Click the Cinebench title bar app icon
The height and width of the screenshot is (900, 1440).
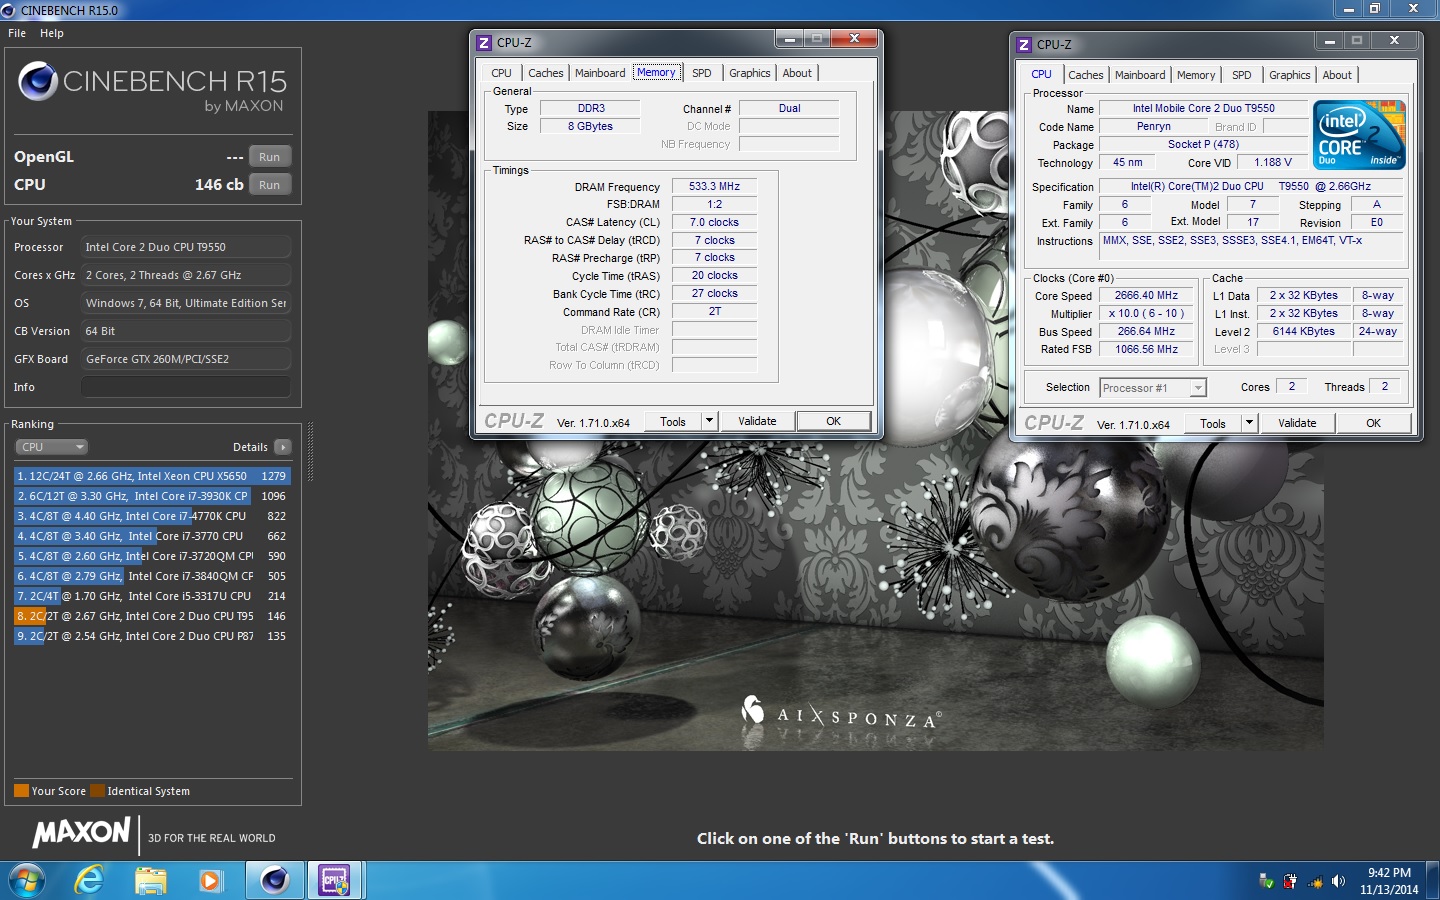9,10
